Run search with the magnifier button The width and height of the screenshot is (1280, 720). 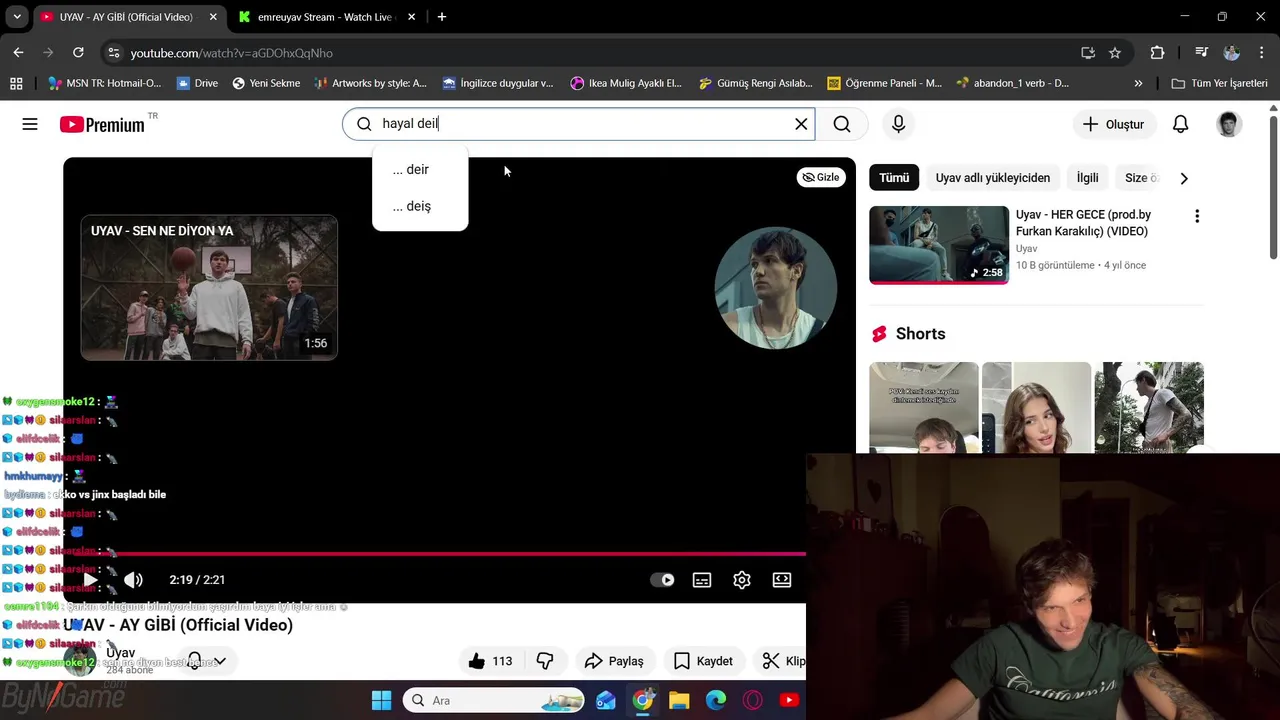pos(842,124)
